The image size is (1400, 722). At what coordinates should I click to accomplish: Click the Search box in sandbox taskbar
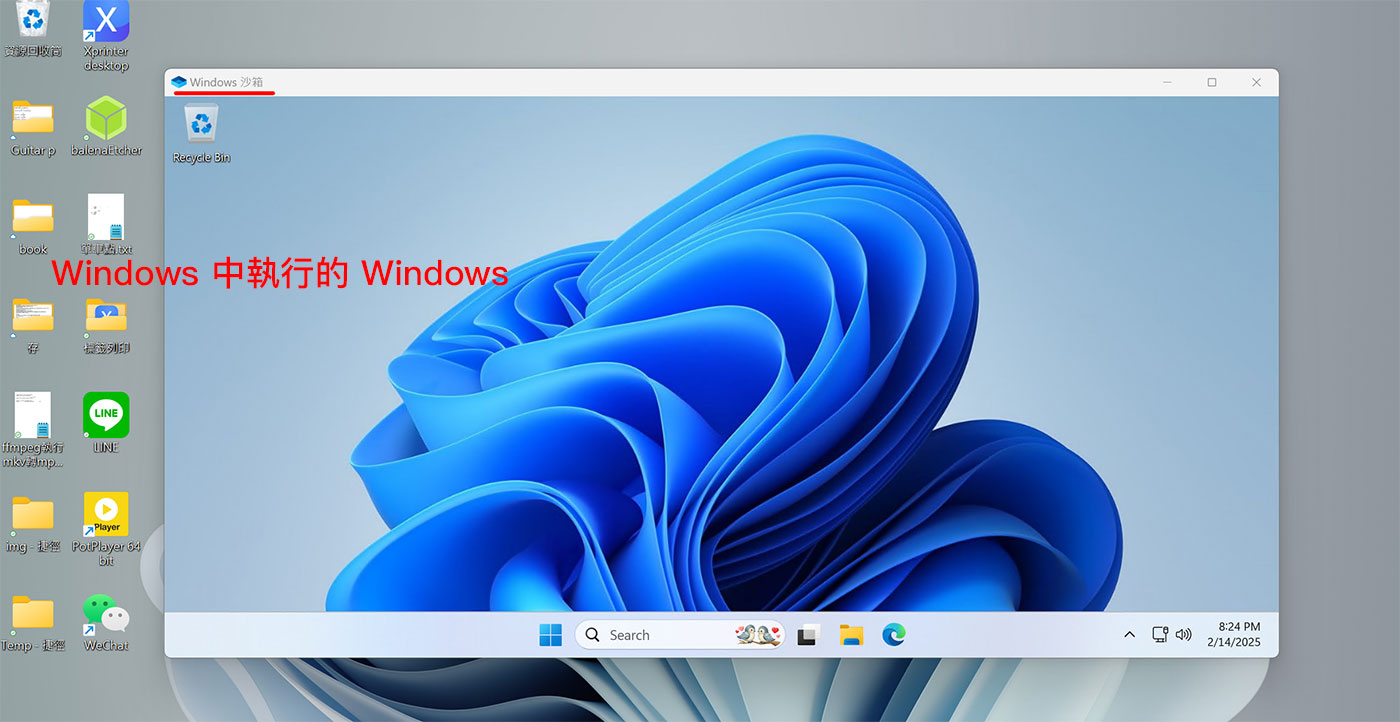click(x=680, y=635)
